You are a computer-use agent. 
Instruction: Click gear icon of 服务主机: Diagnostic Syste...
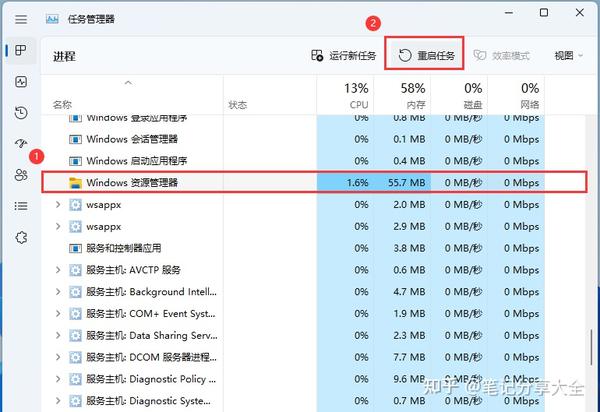click(75, 401)
